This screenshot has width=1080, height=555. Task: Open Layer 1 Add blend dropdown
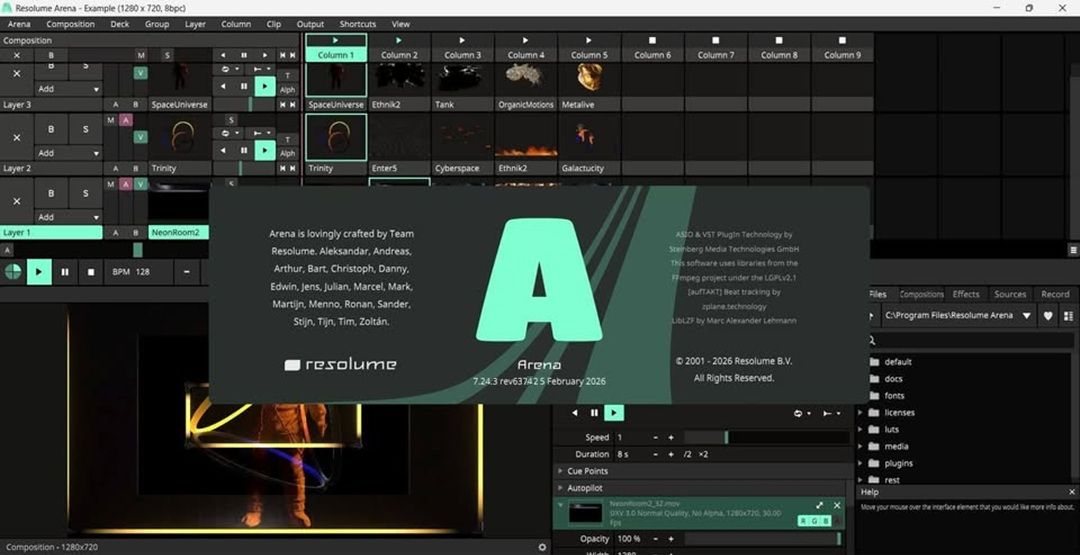coord(68,217)
